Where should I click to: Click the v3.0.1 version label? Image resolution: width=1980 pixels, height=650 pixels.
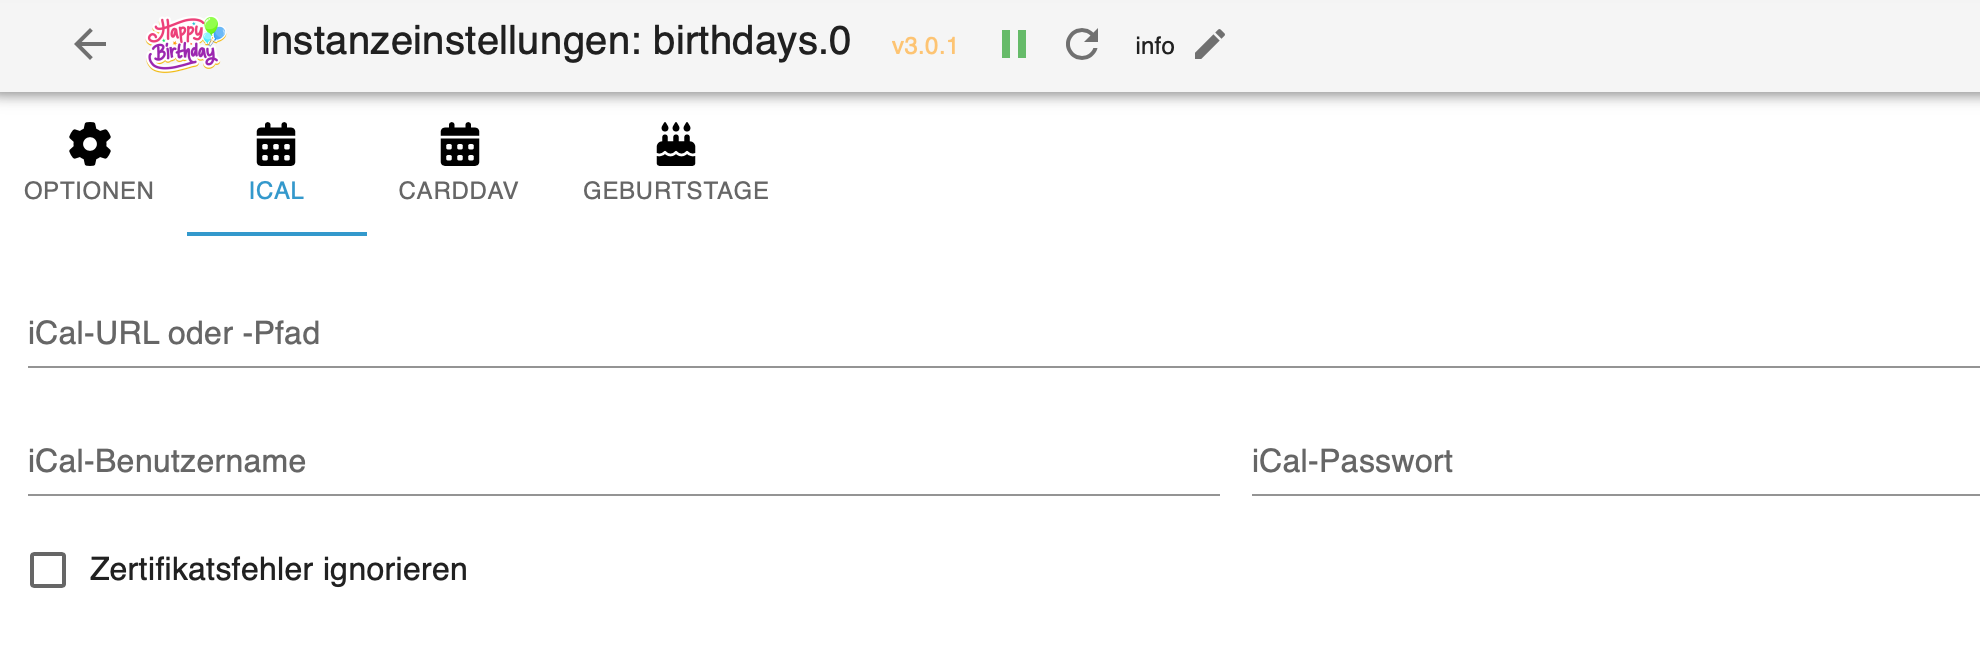924,46
